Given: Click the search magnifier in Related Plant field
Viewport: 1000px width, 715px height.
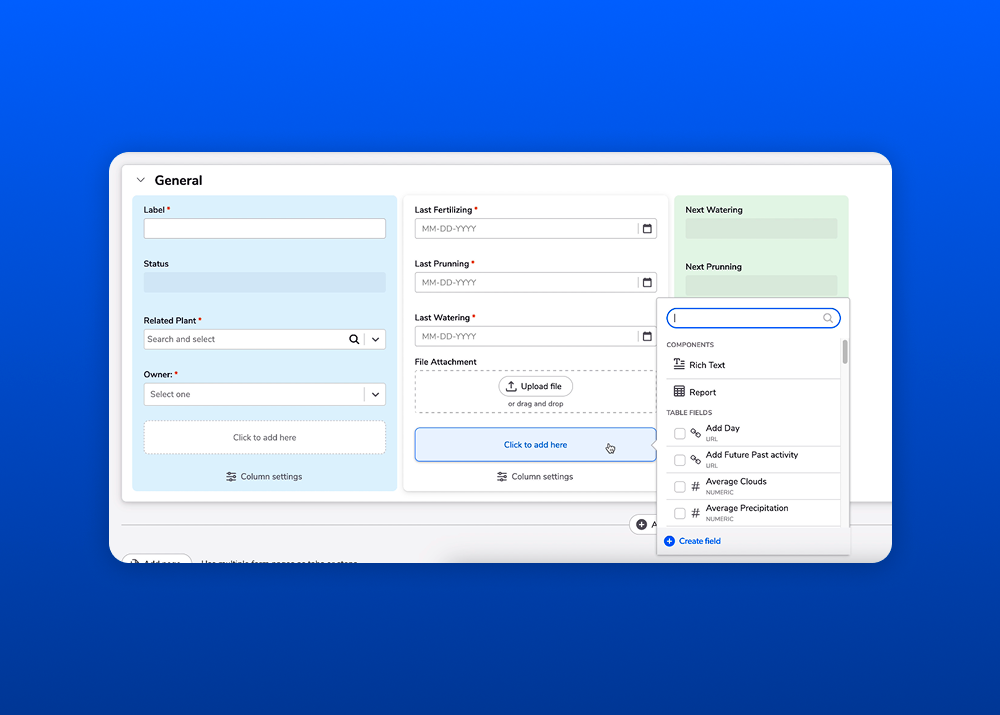Looking at the screenshot, I should [x=355, y=340].
